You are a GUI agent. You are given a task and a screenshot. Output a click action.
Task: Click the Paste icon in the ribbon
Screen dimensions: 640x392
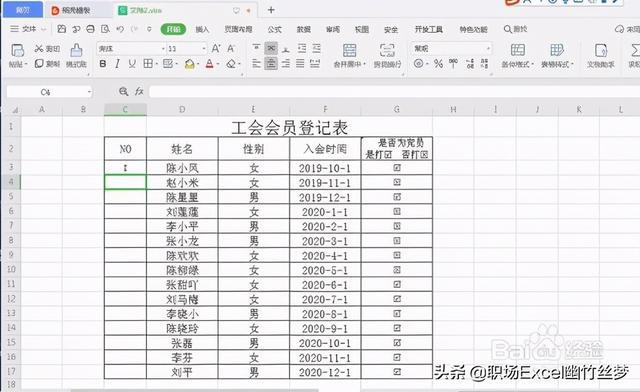tap(17, 51)
